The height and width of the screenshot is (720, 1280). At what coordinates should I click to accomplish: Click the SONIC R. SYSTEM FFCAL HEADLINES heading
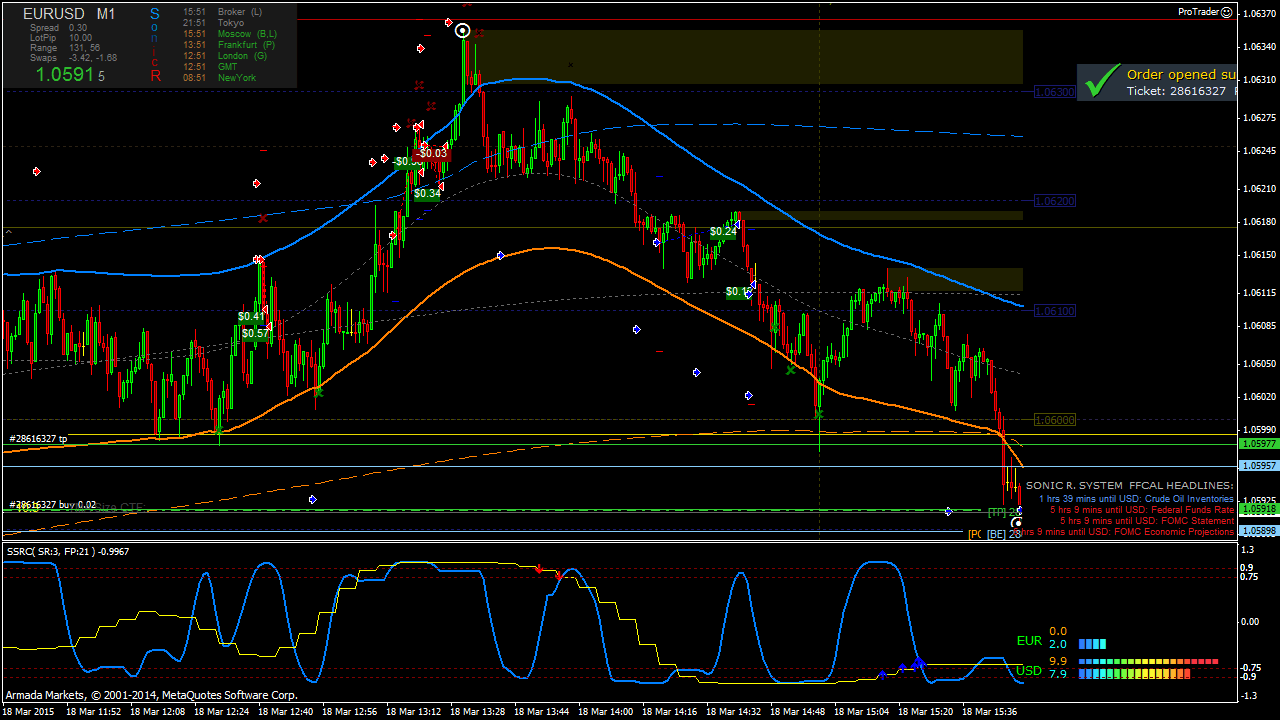coord(1130,485)
